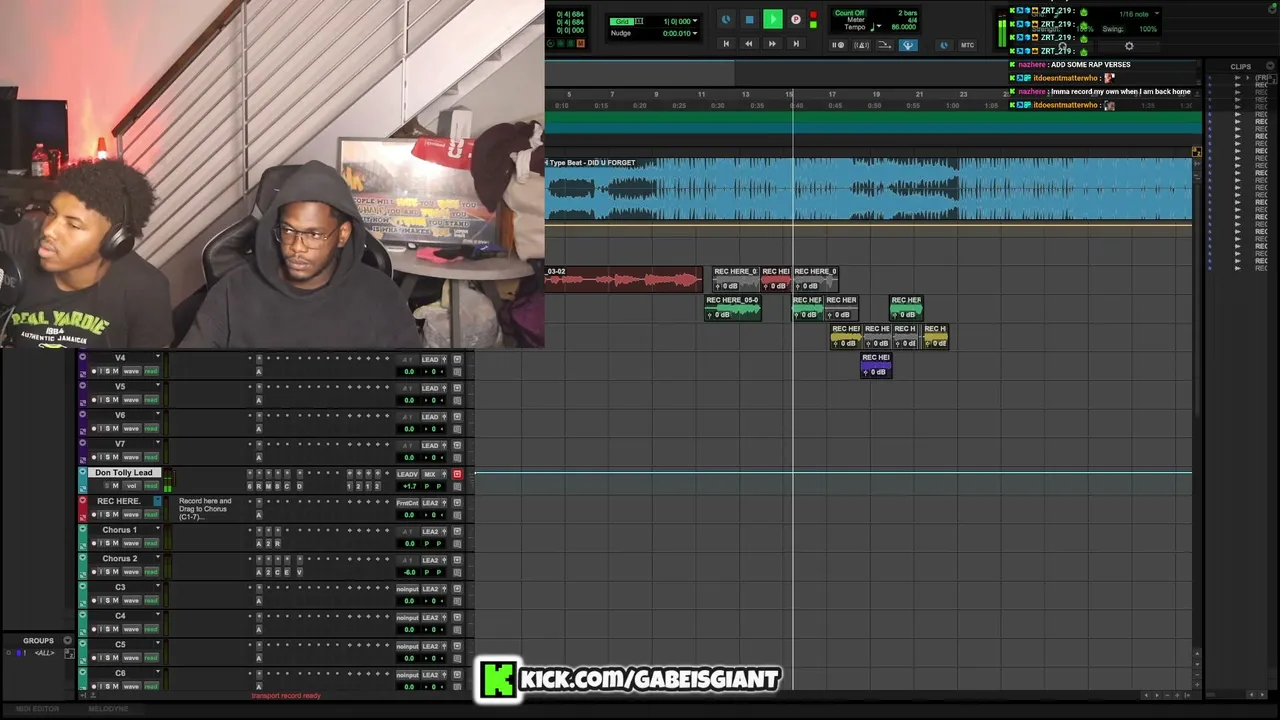This screenshot has width=1280, height=720.
Task: Mute the Don Tolly Lead track
Action: tap(114, 486)
